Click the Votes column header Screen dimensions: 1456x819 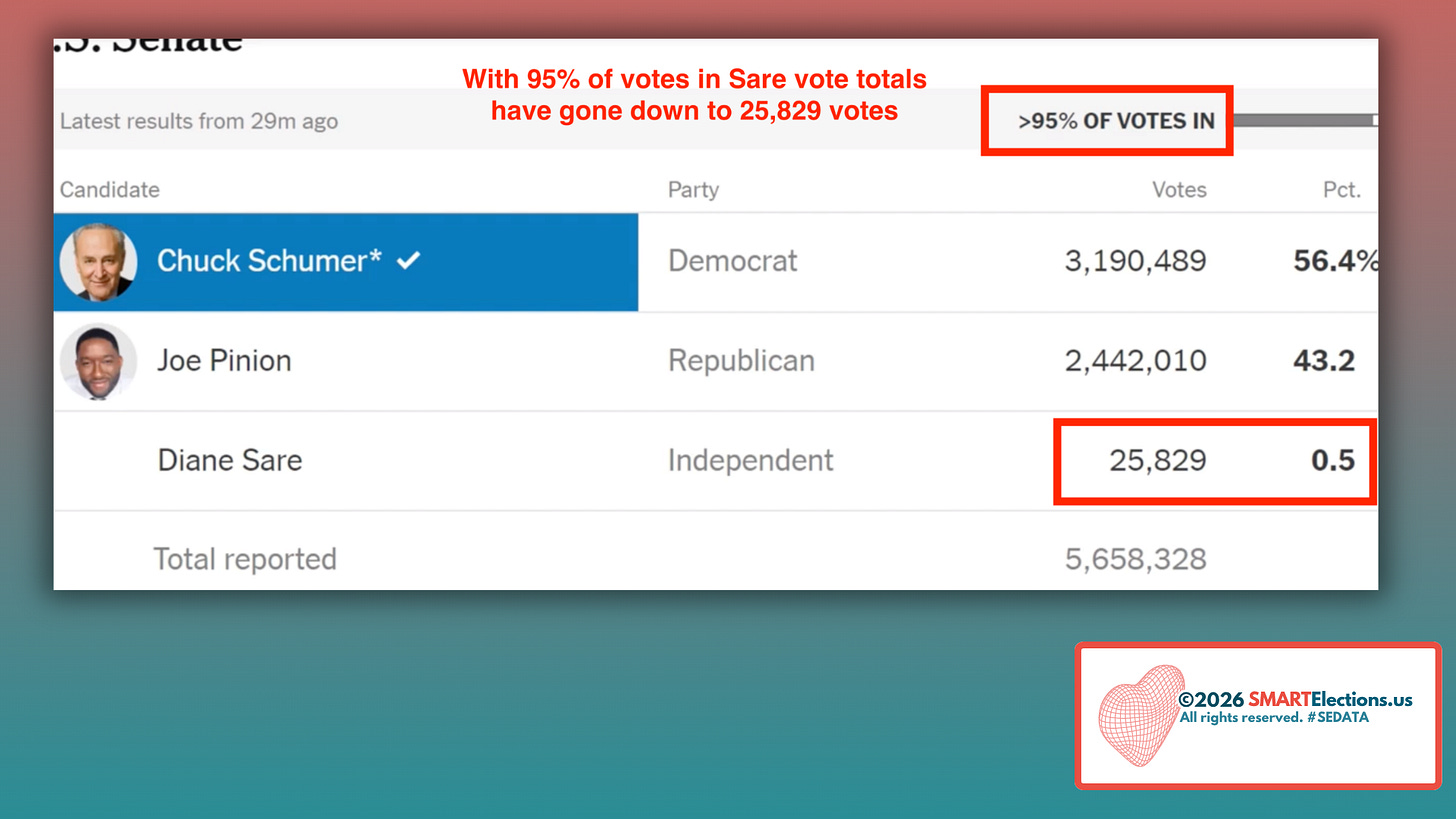[x=1179, y=190]
